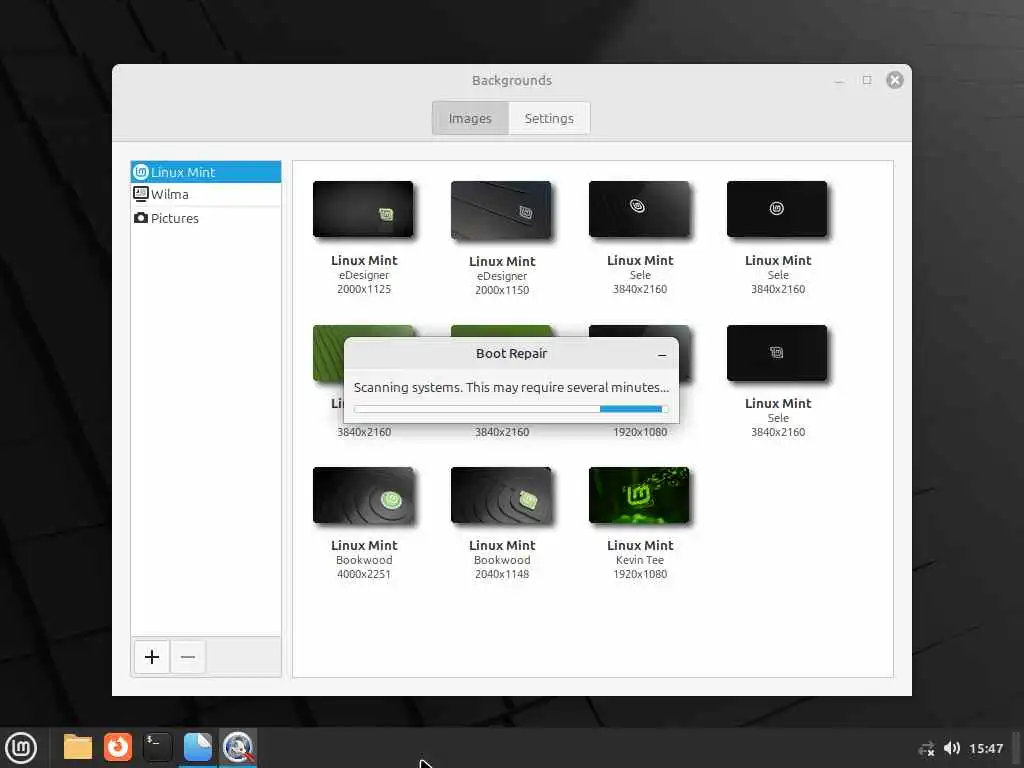Pick the first-row Sele wallpaper with centered round logo
This screenshot has height=768, width=1024.
tap(777, 209)
